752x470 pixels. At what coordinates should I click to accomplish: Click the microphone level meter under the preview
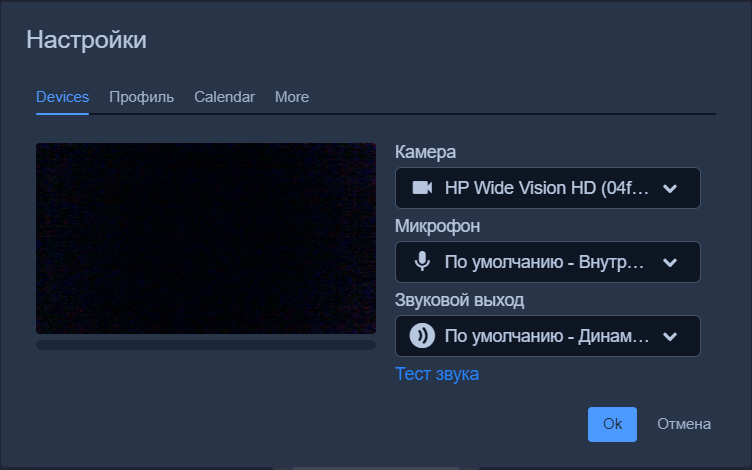pyautogui.click(x=206, y=345)
